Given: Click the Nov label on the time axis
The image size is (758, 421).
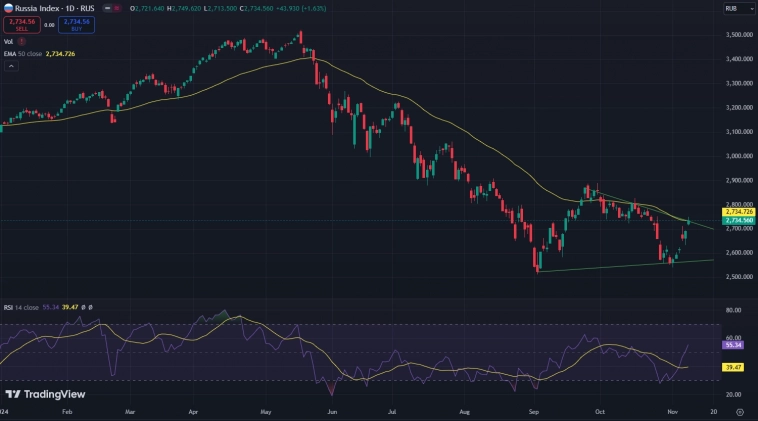Looking at the screenshot, I should 672,412.
